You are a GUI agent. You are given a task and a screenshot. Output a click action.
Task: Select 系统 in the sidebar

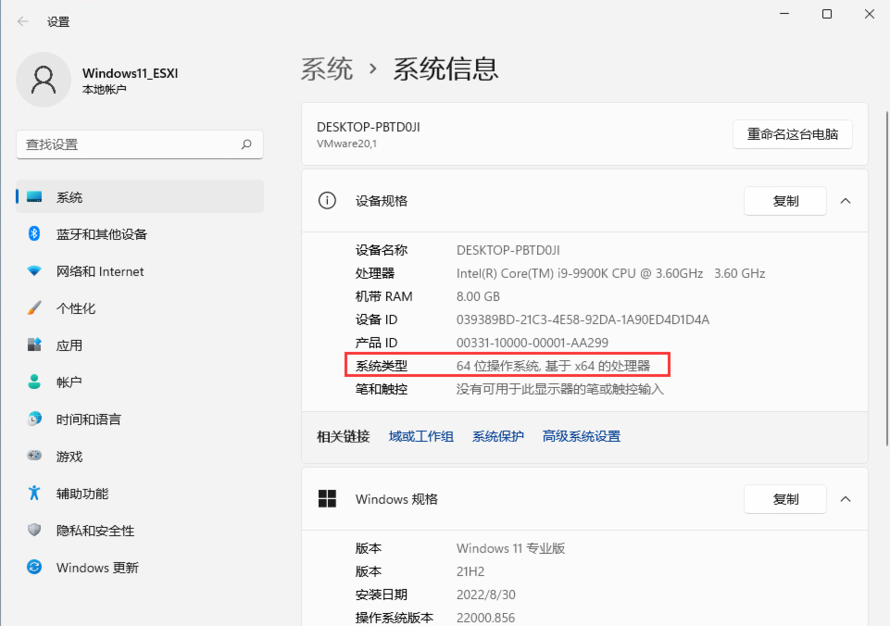click(x=70, y=197)
